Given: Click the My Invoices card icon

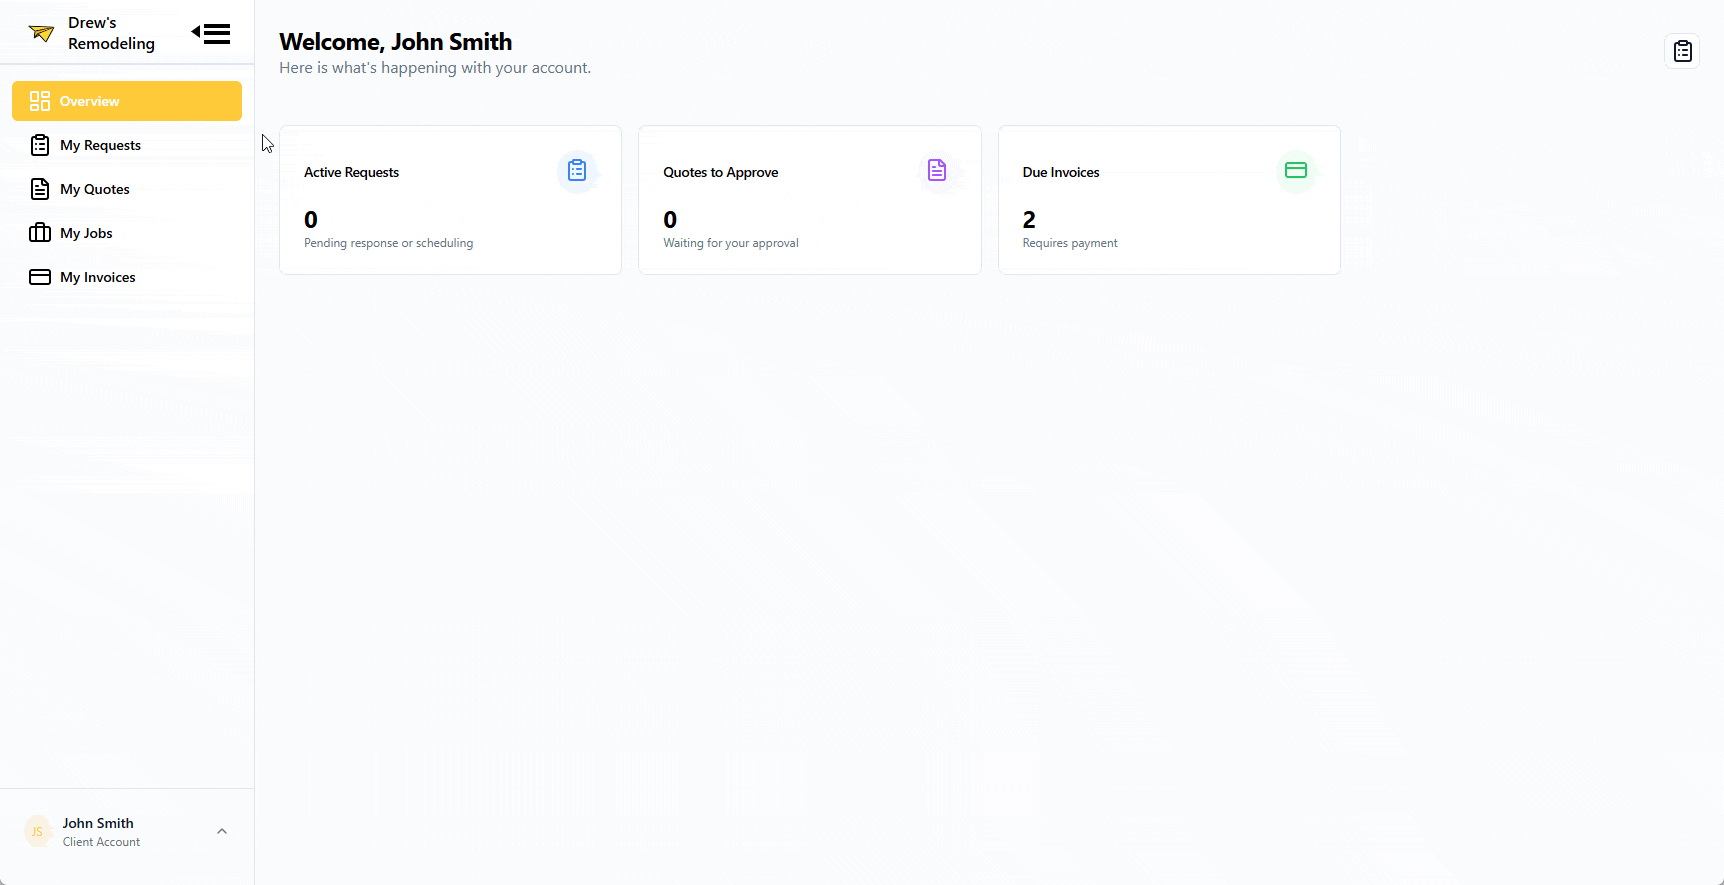Looking at the screenshot, I should 40,277.
